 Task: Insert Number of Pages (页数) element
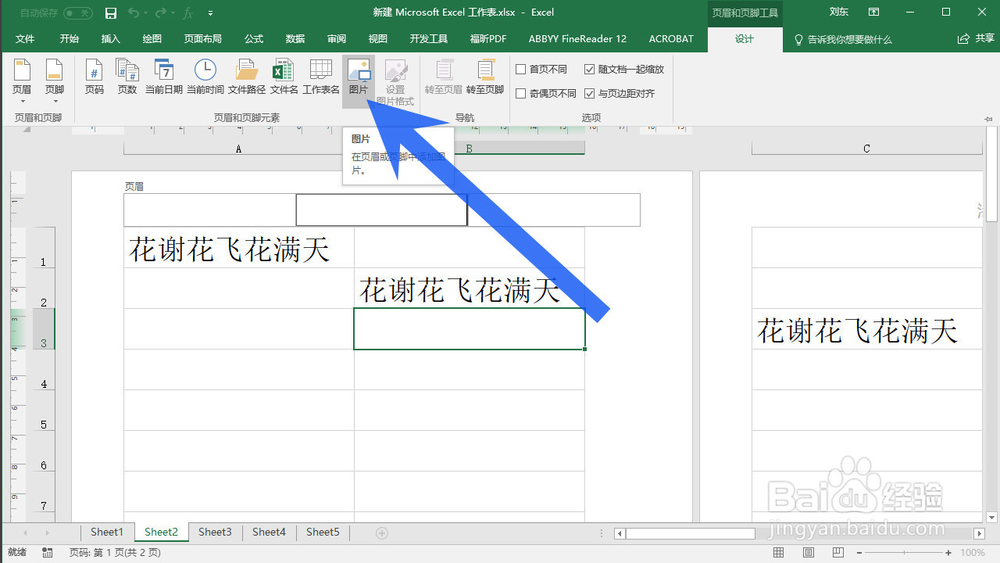coord(127,77)
